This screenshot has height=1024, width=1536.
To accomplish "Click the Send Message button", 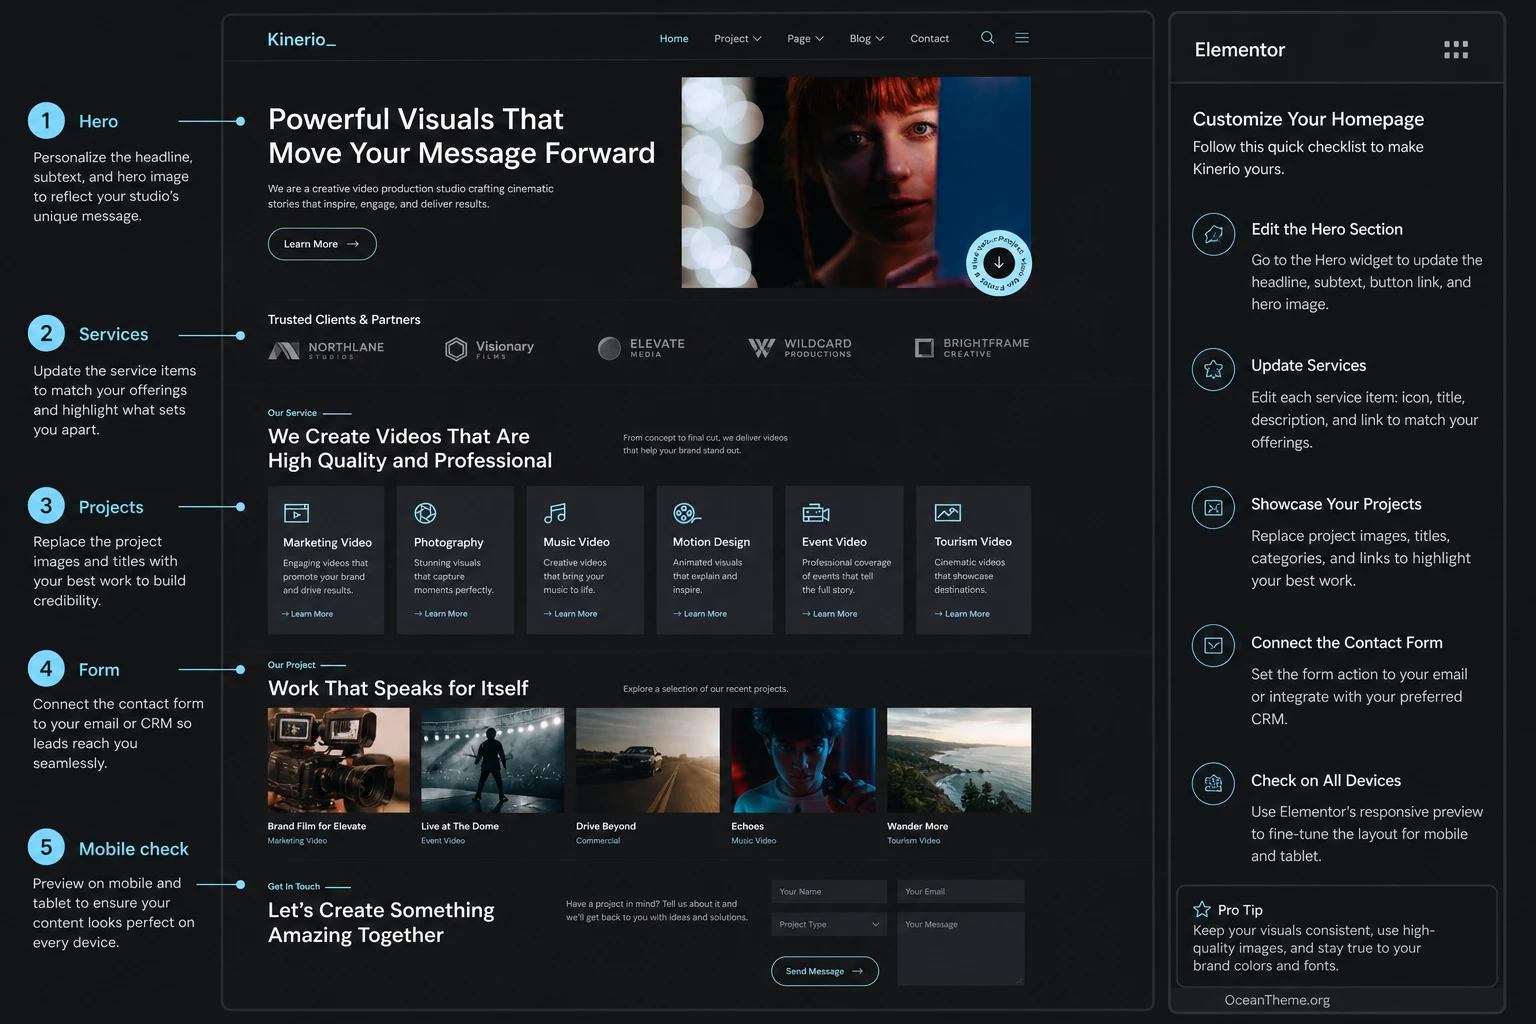I will (825, 971).
